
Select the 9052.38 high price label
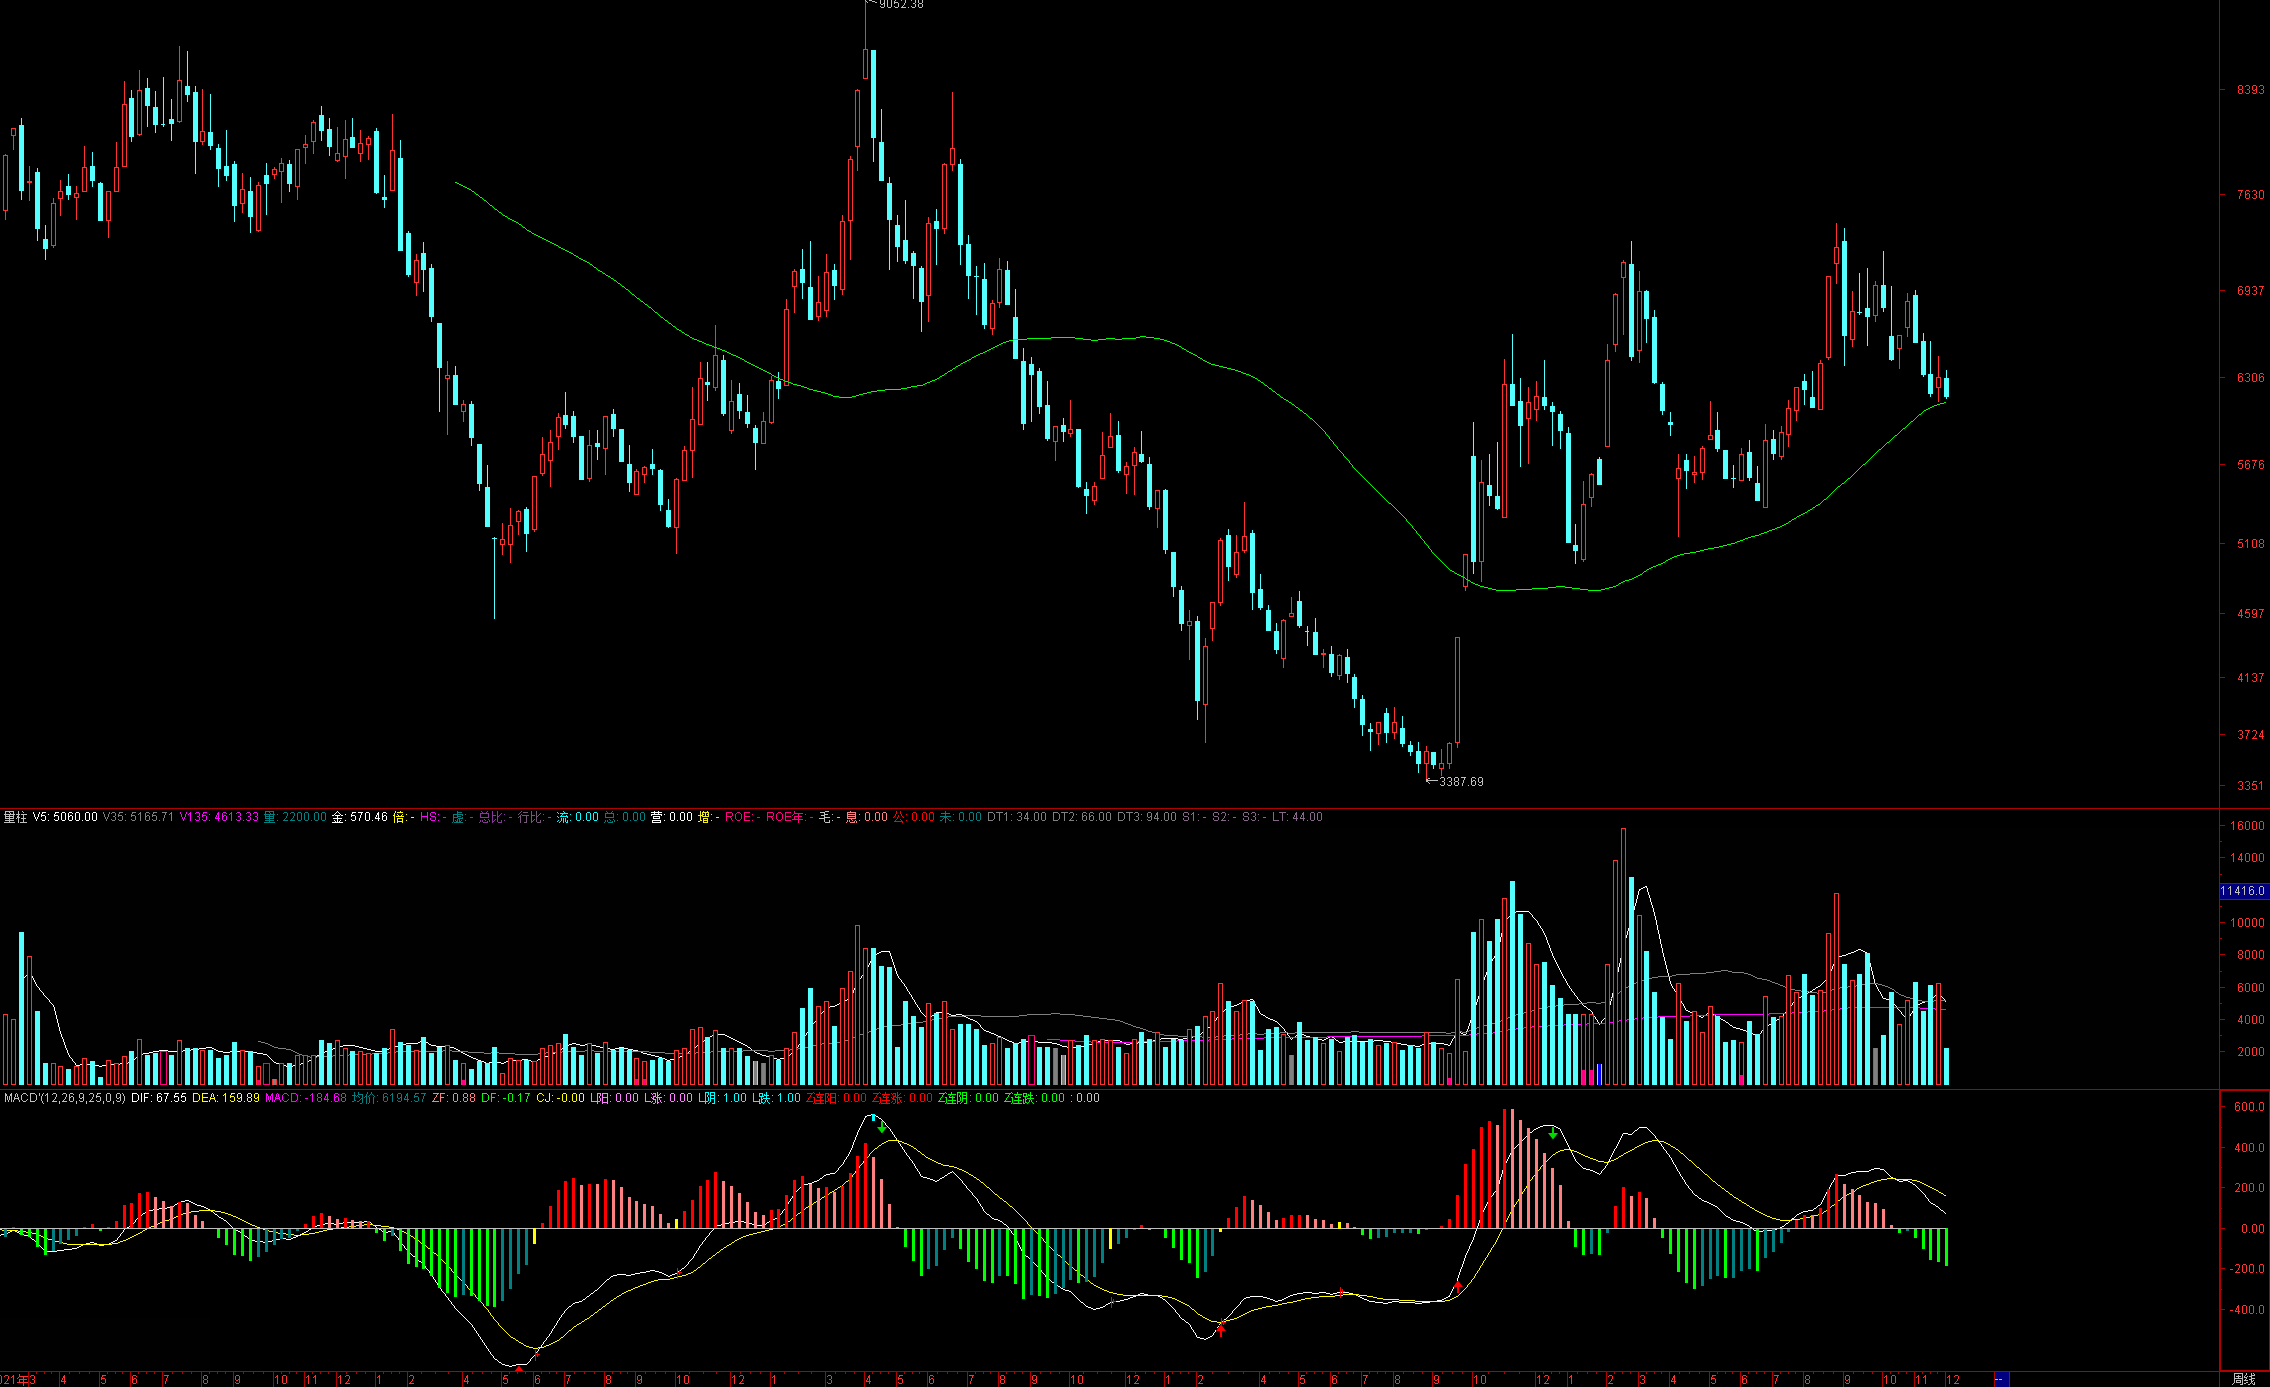click(900, 5)
